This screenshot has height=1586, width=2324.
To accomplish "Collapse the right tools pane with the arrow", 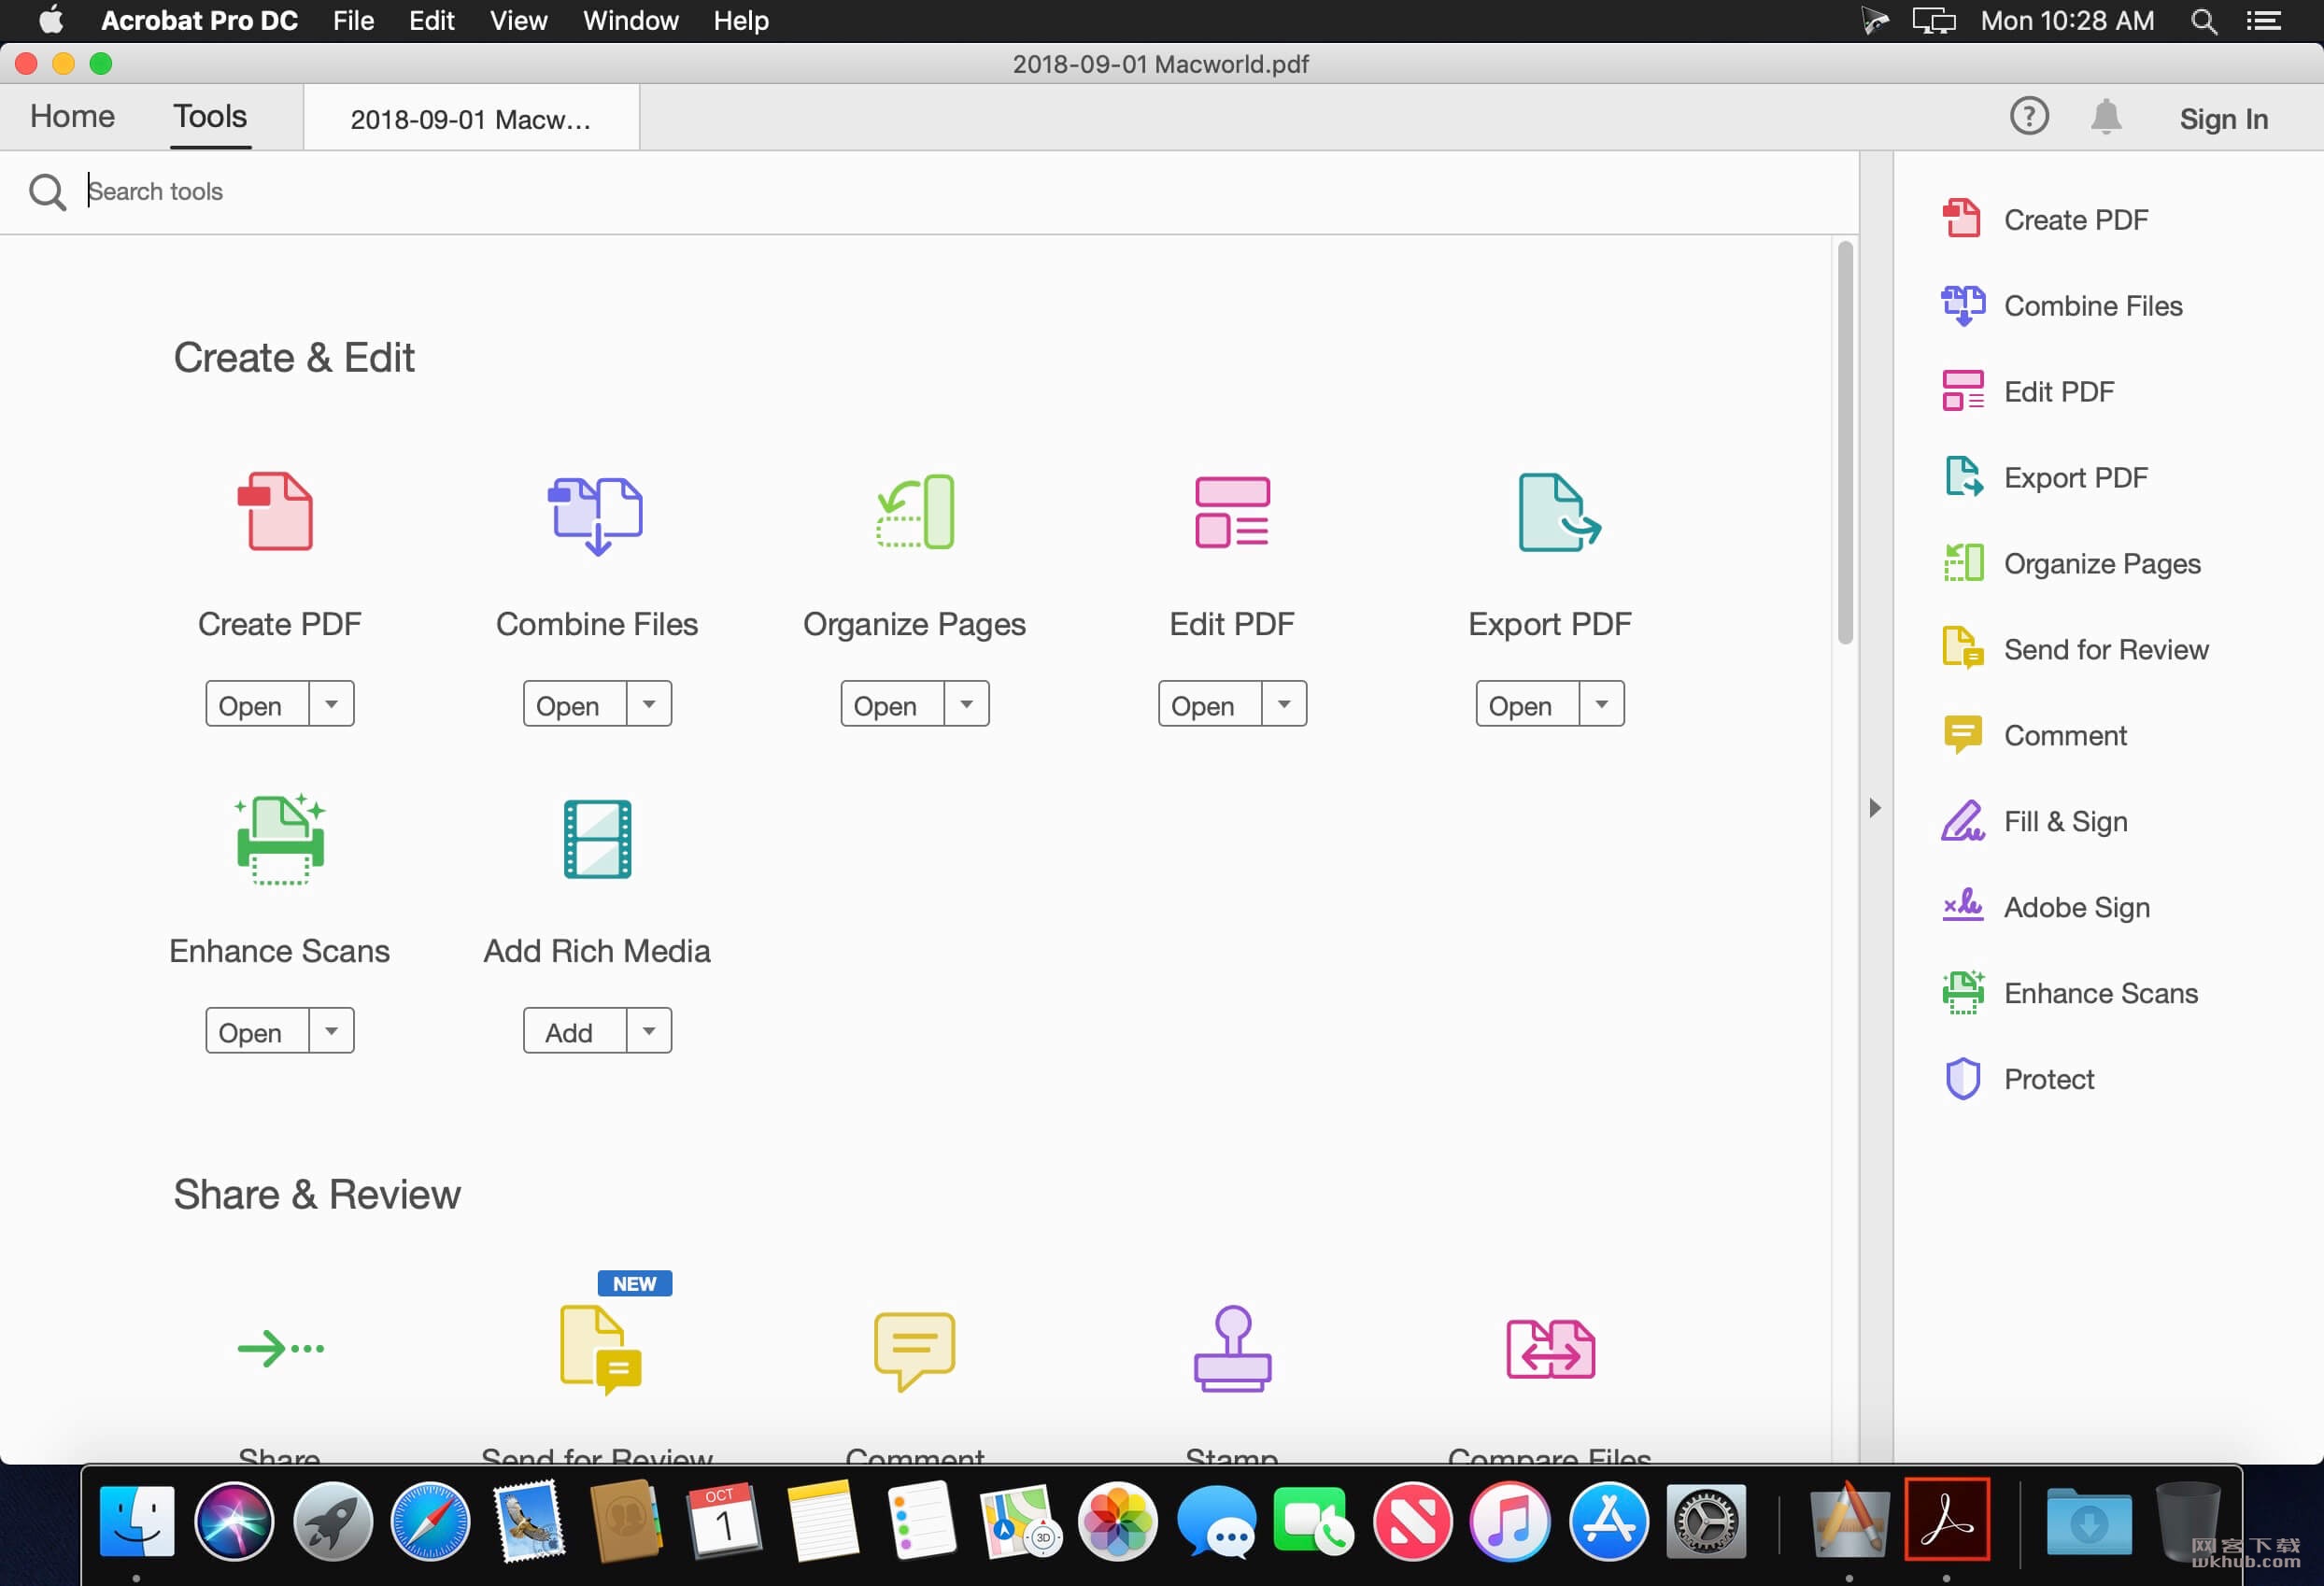I will point(1875,808).
